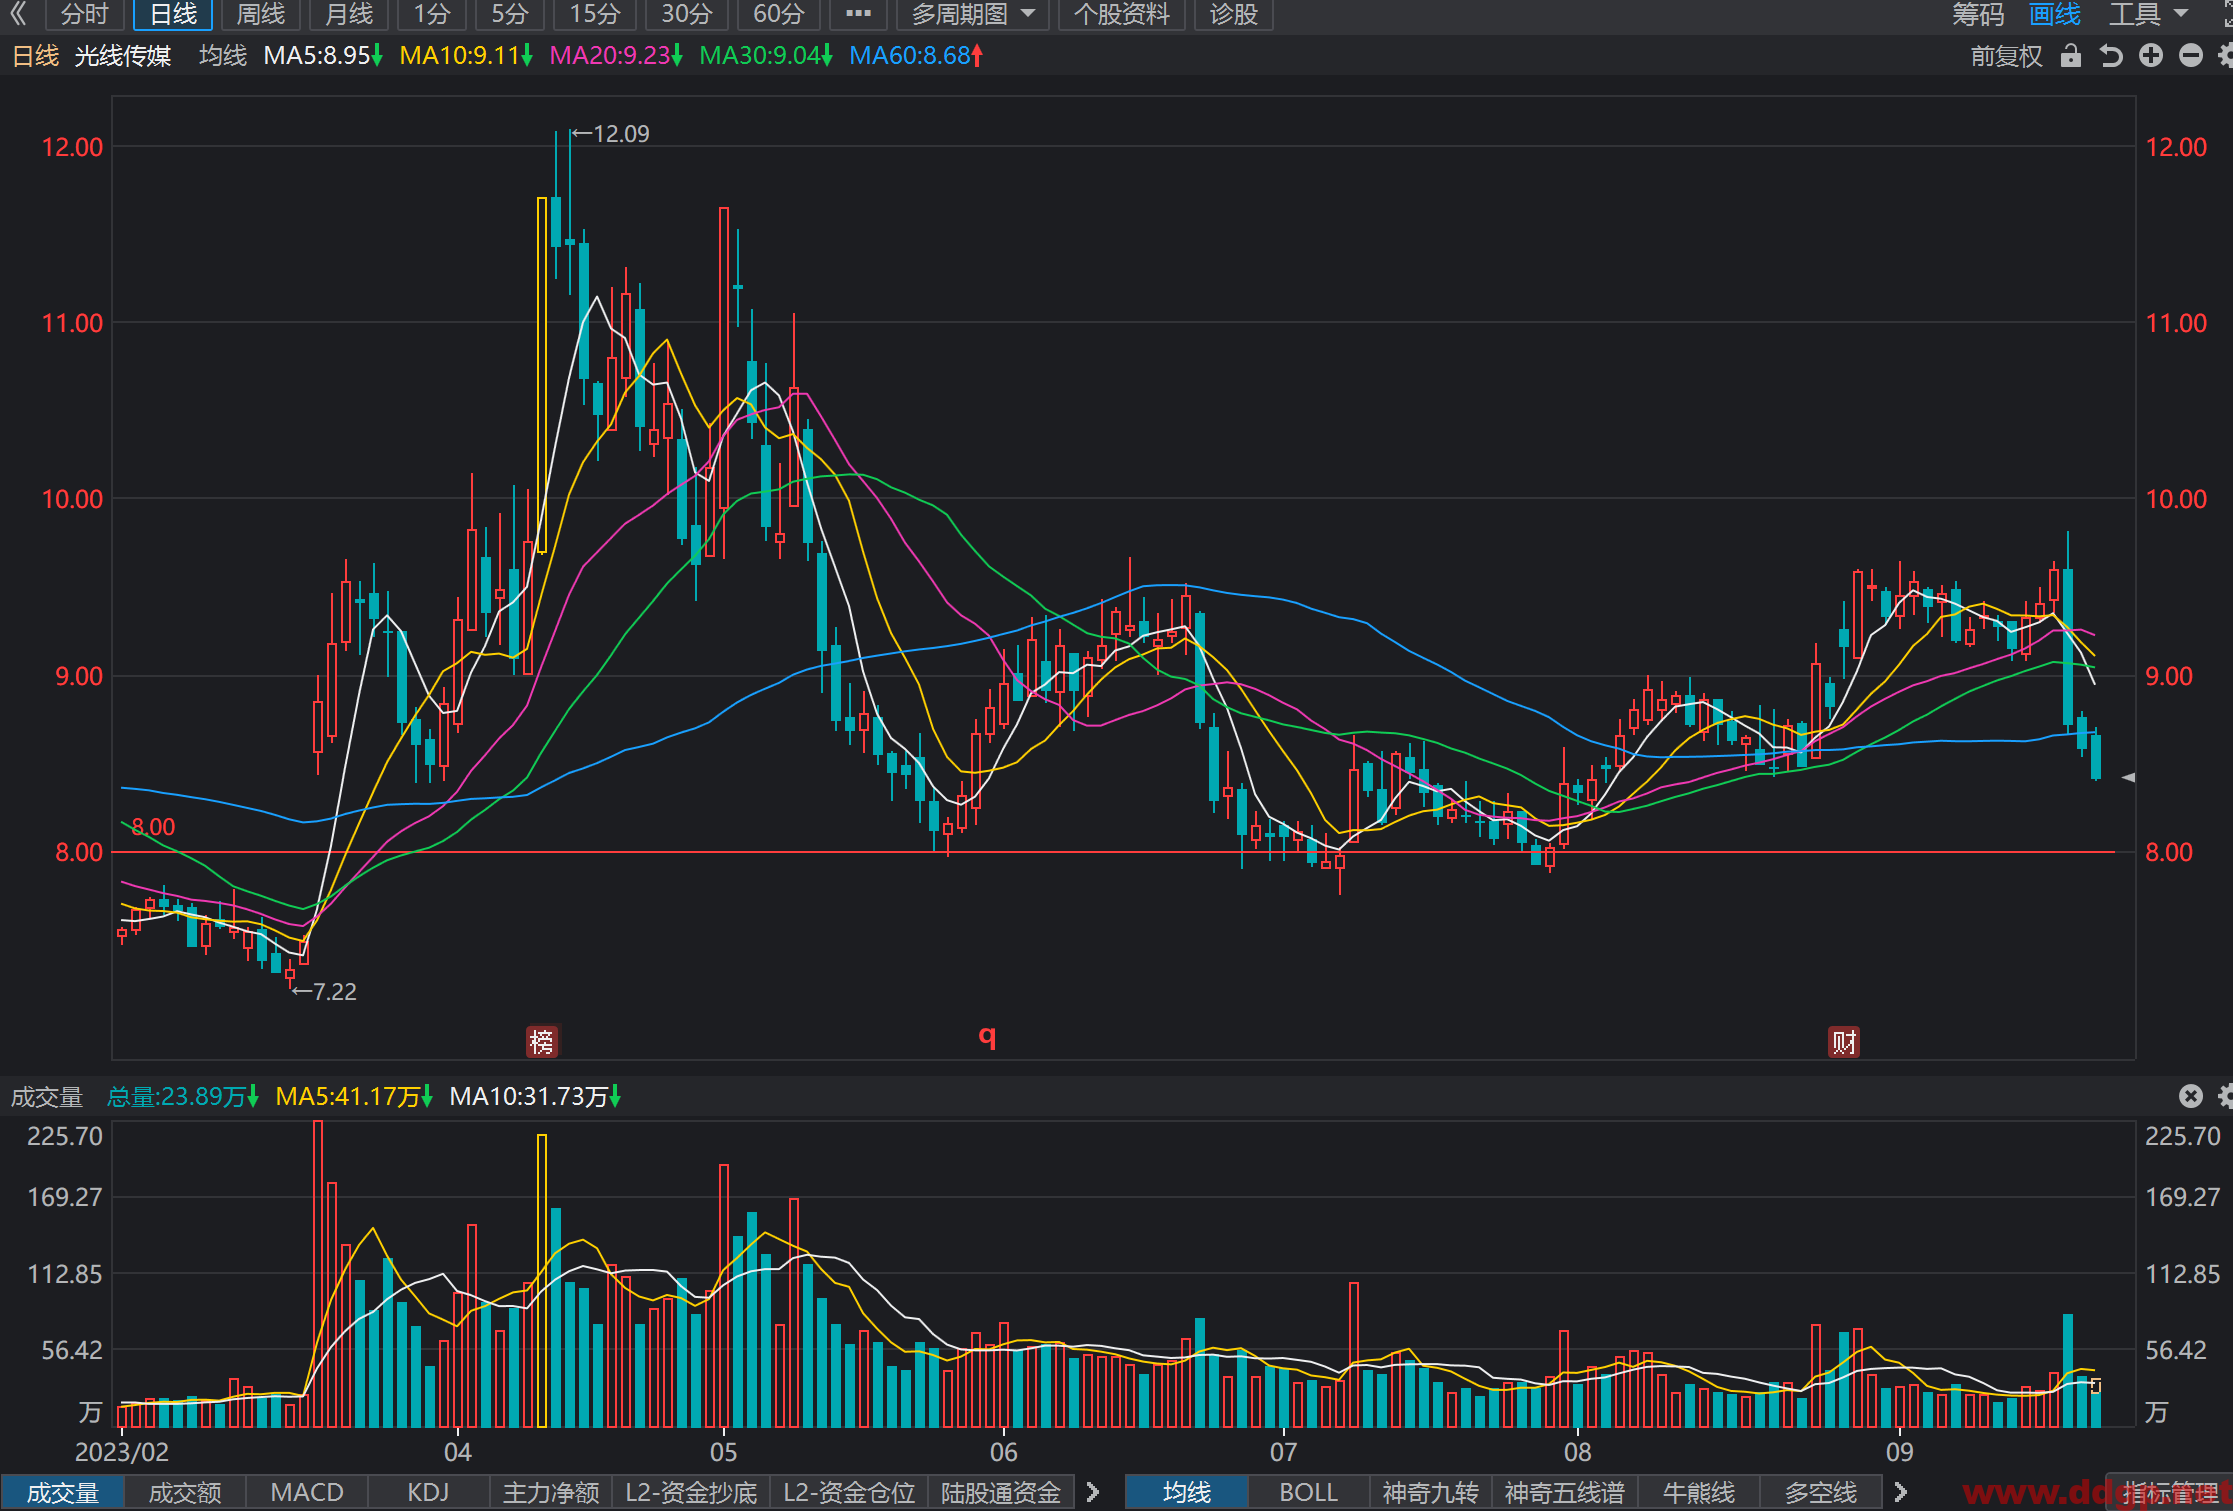Image resolution: width=2233 pixels, height=1511 pixels.
Task: Toggle the 画线 drawing mode
Action: [2055, 14]
